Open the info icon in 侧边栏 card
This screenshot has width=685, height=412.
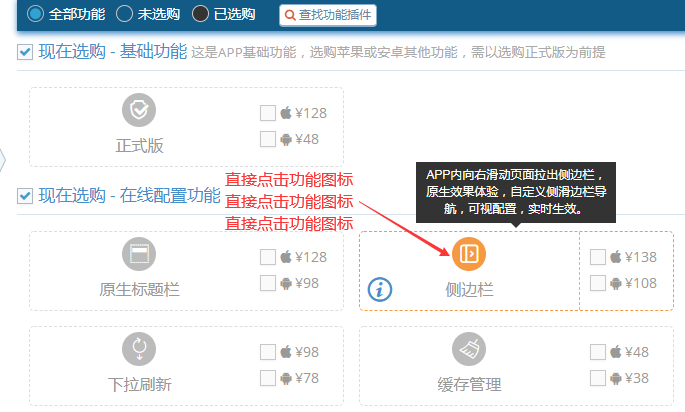380,289
